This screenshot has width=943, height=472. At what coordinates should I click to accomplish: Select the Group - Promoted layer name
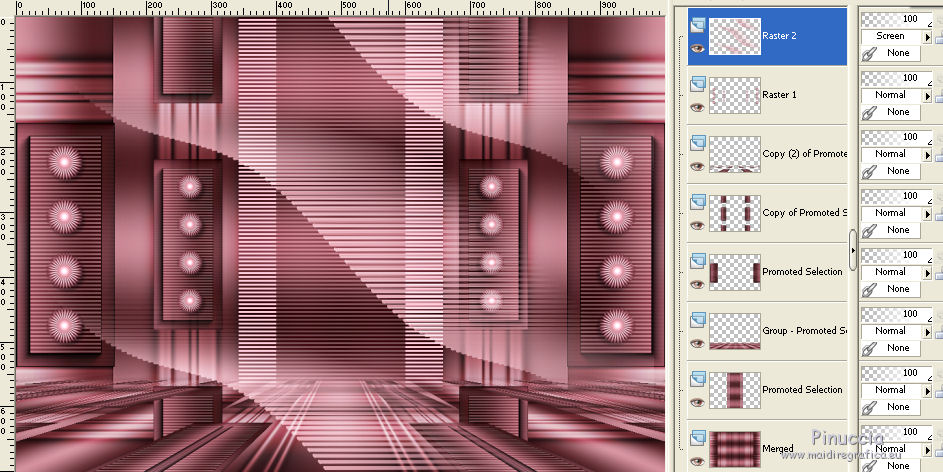point(805,331)
